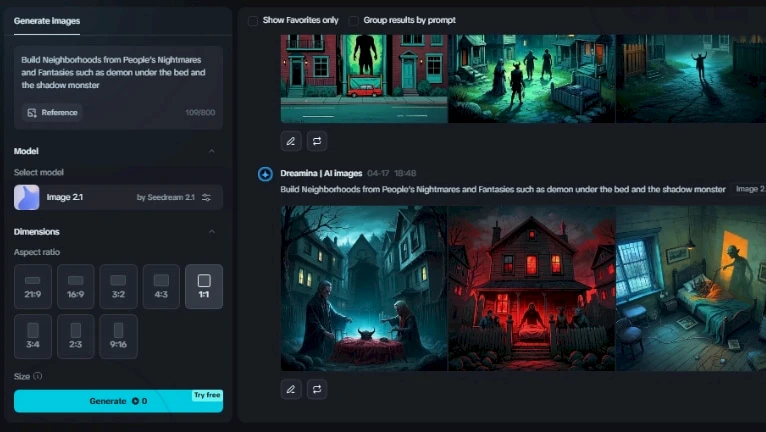766x432 pixels.
Task: Click regenerate icon under top results
Action: point(317,141)
